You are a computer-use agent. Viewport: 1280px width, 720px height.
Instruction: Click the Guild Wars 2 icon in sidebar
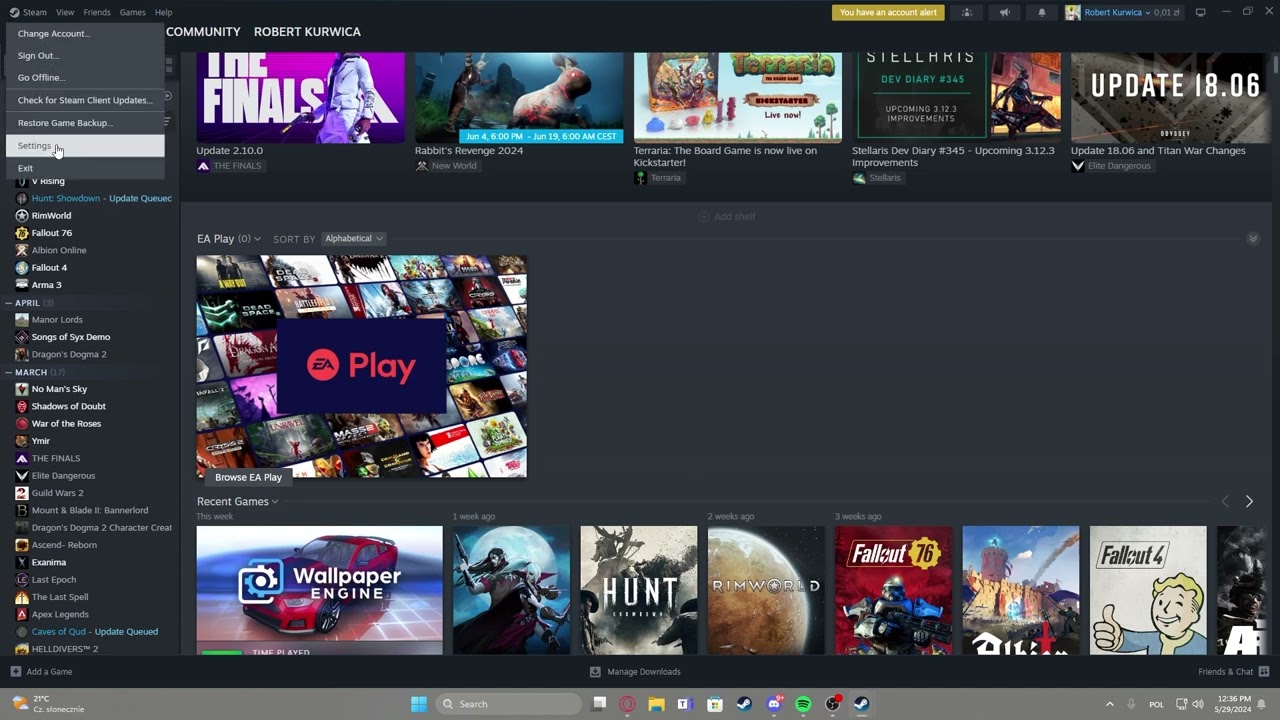pyautogui.click(x=22, y=493)
